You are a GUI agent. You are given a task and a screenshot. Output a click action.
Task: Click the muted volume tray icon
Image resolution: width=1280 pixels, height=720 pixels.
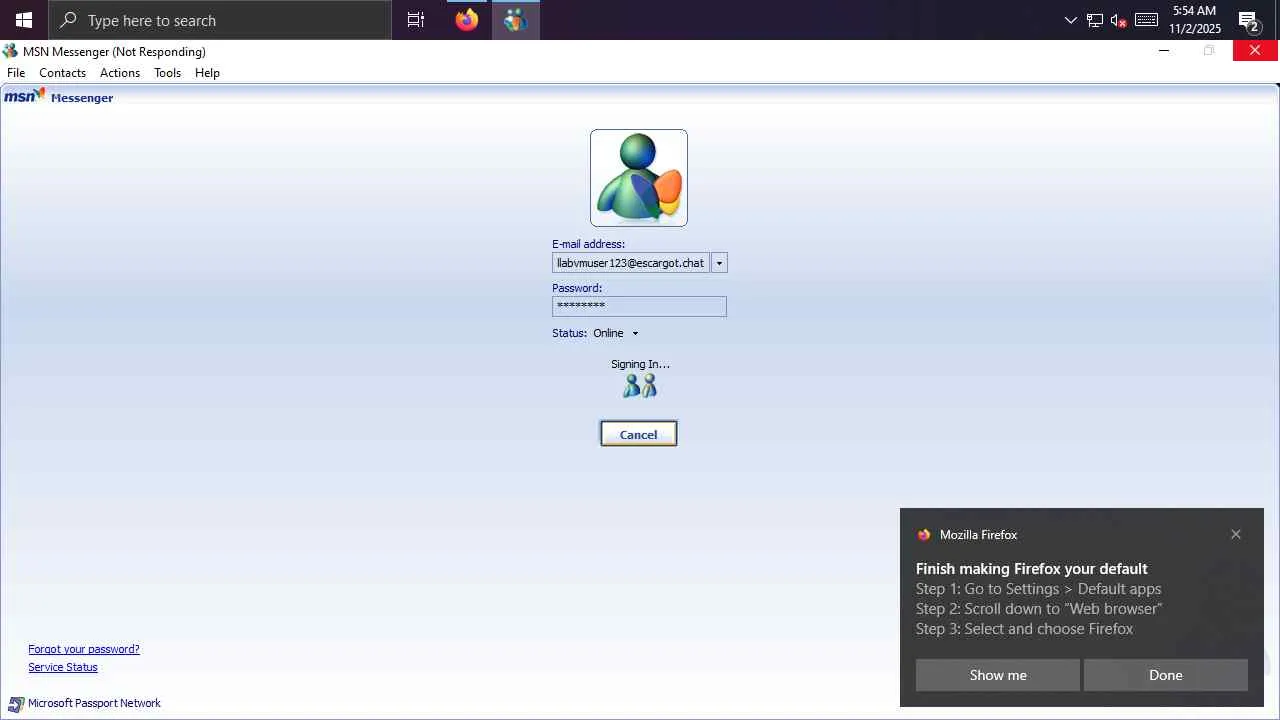pyautogui.click(x=1119, y=20)
